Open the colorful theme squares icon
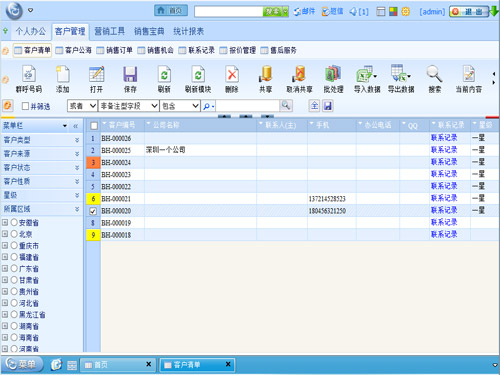The width and height of the screenshot is (500, 375). [x=393, y=12]
